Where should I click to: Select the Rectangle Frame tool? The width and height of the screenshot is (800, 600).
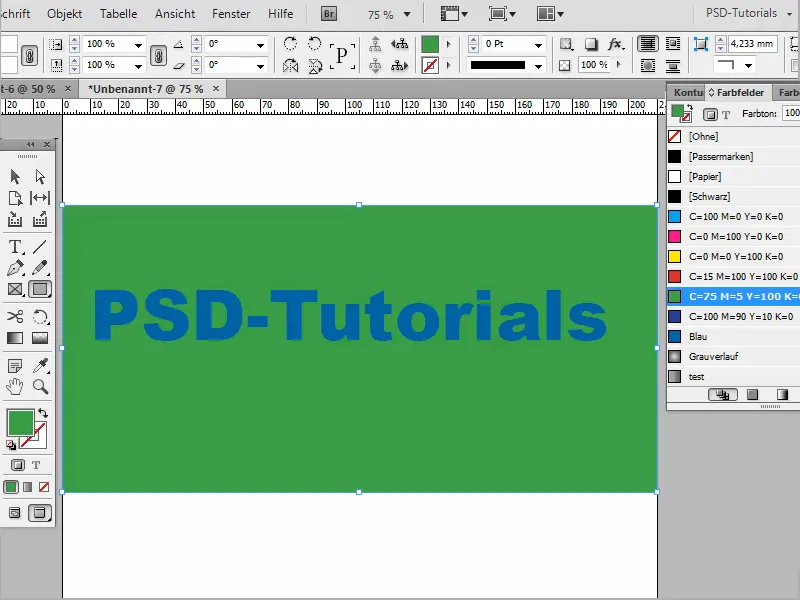(x=15, y=289)
